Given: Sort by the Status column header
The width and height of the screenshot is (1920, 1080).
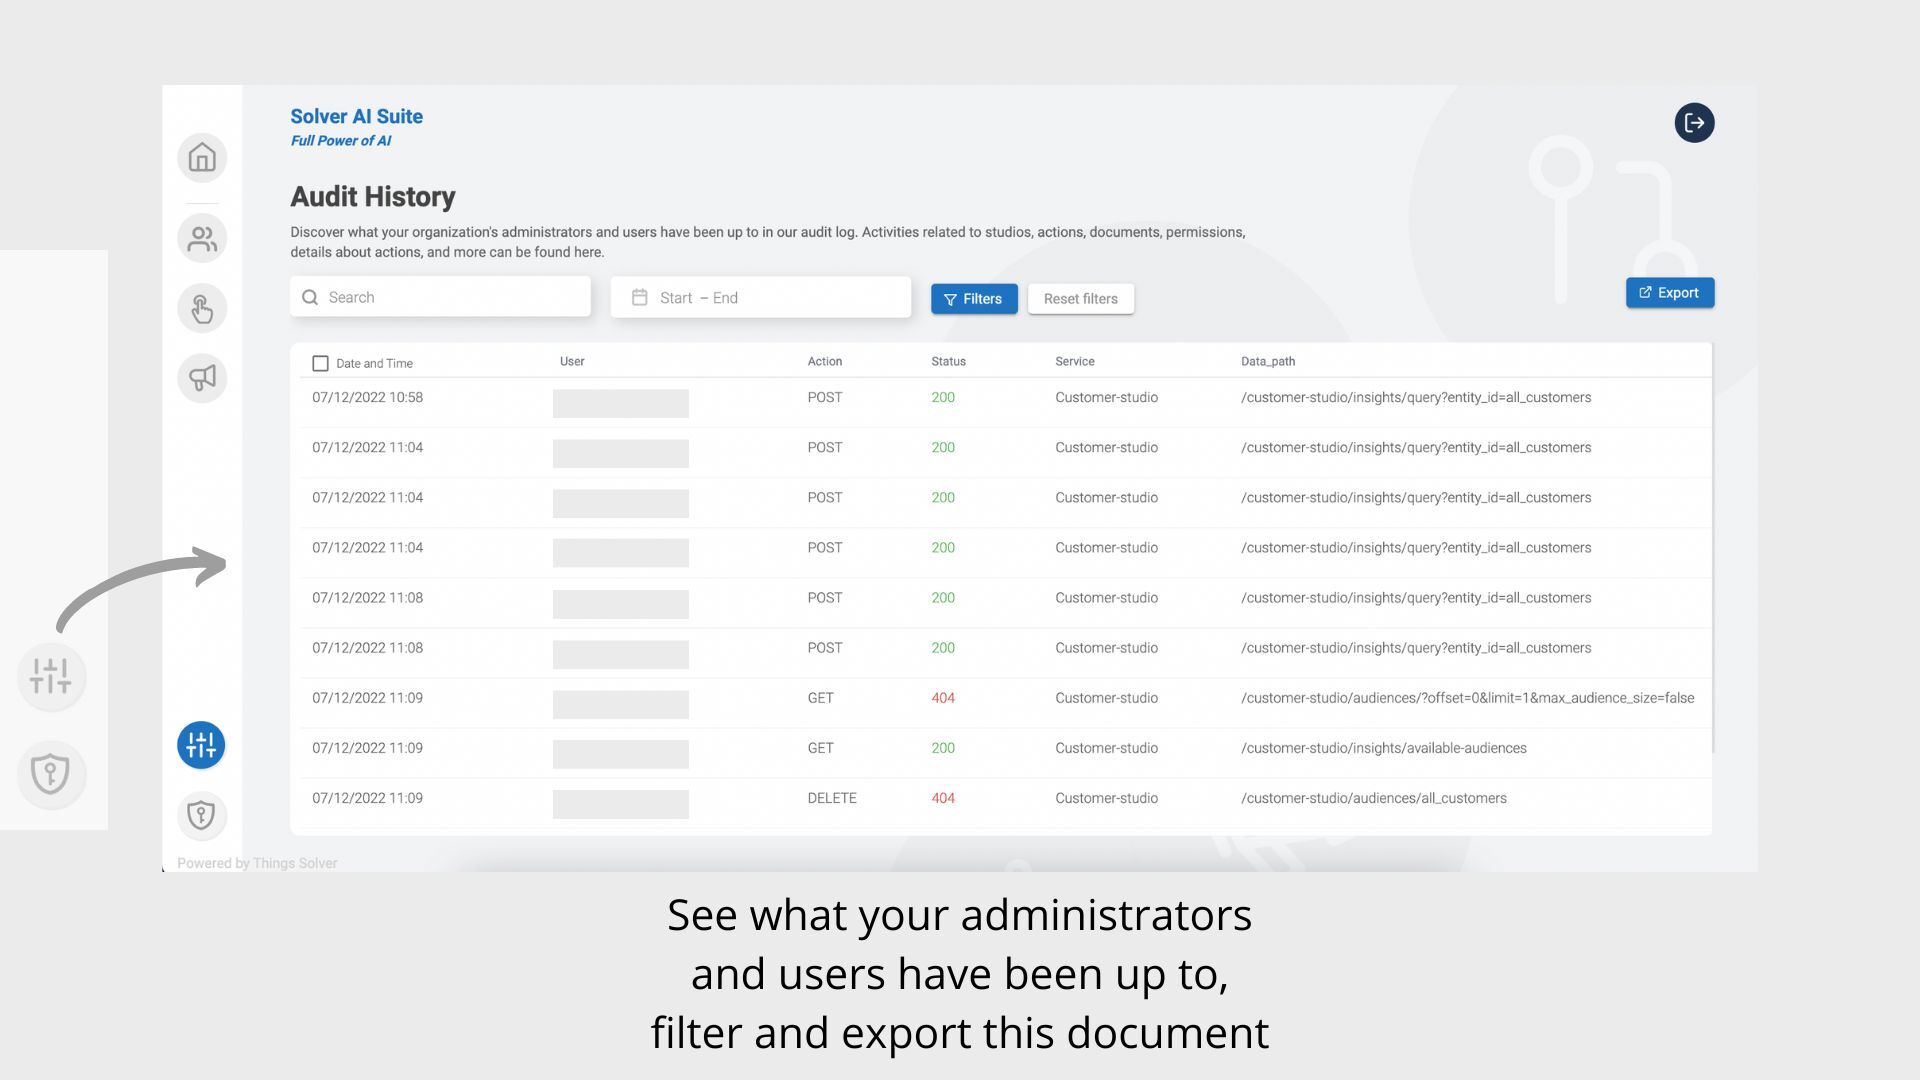Looking at the screenshot, I should point(948,361).
